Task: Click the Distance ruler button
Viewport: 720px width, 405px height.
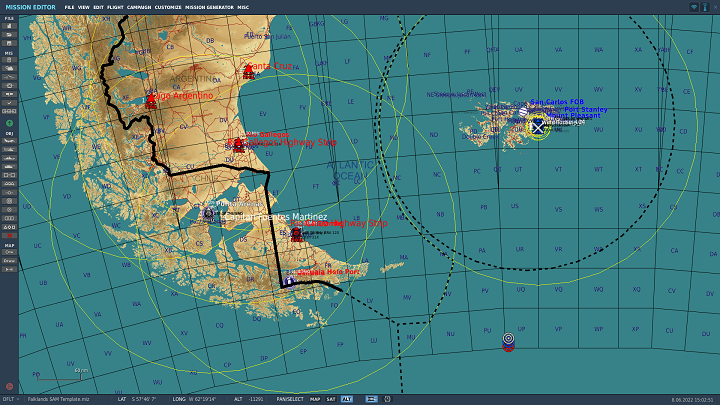Action: pyautogui.click(x=9, y=262)
